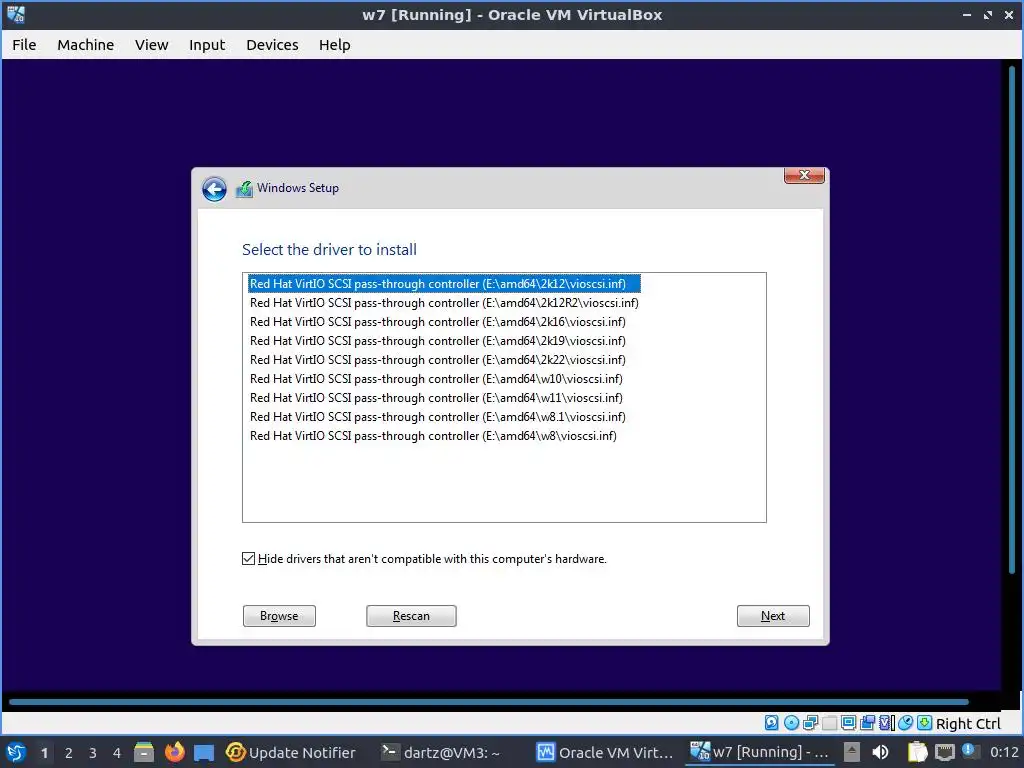Click the CPU virtualization status icon
The image size is (1024, 768).
[886, 723]
